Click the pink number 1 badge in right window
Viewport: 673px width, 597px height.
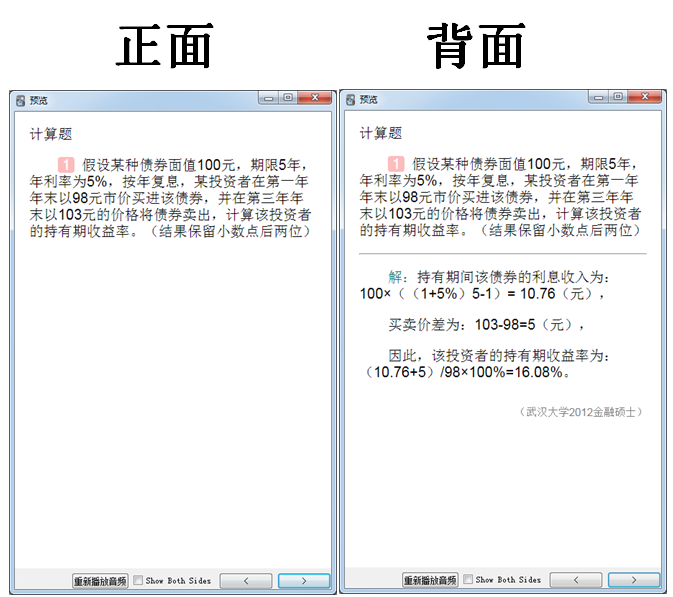[x=396, y=164]
